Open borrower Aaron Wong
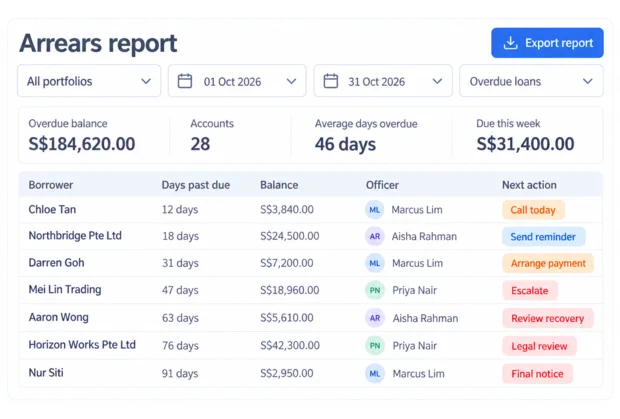 pos(59,317)
